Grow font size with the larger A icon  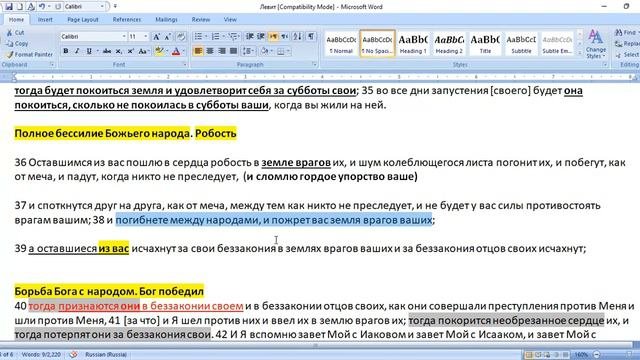point(156,37)
